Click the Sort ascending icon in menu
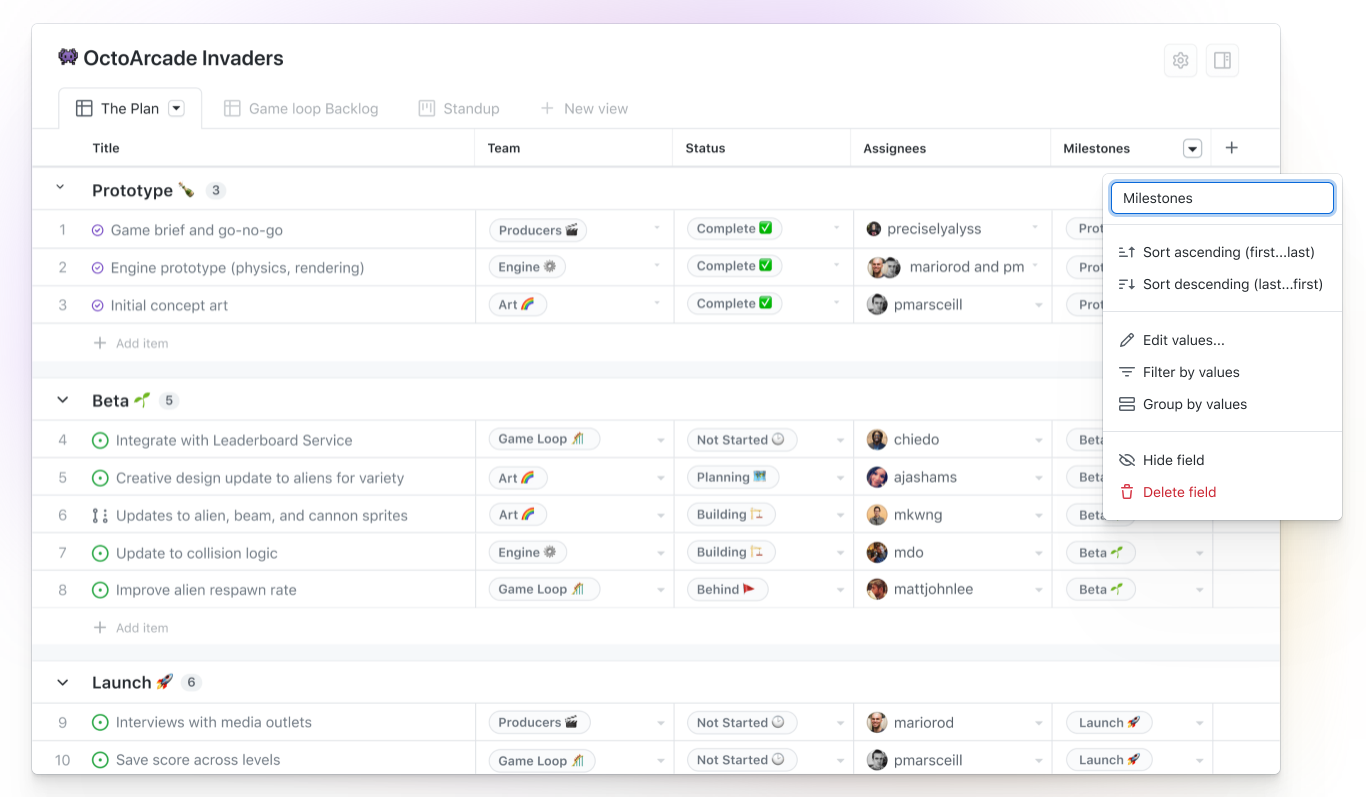The width and height of the screenshot is (1366, 797). point(1126,252)
